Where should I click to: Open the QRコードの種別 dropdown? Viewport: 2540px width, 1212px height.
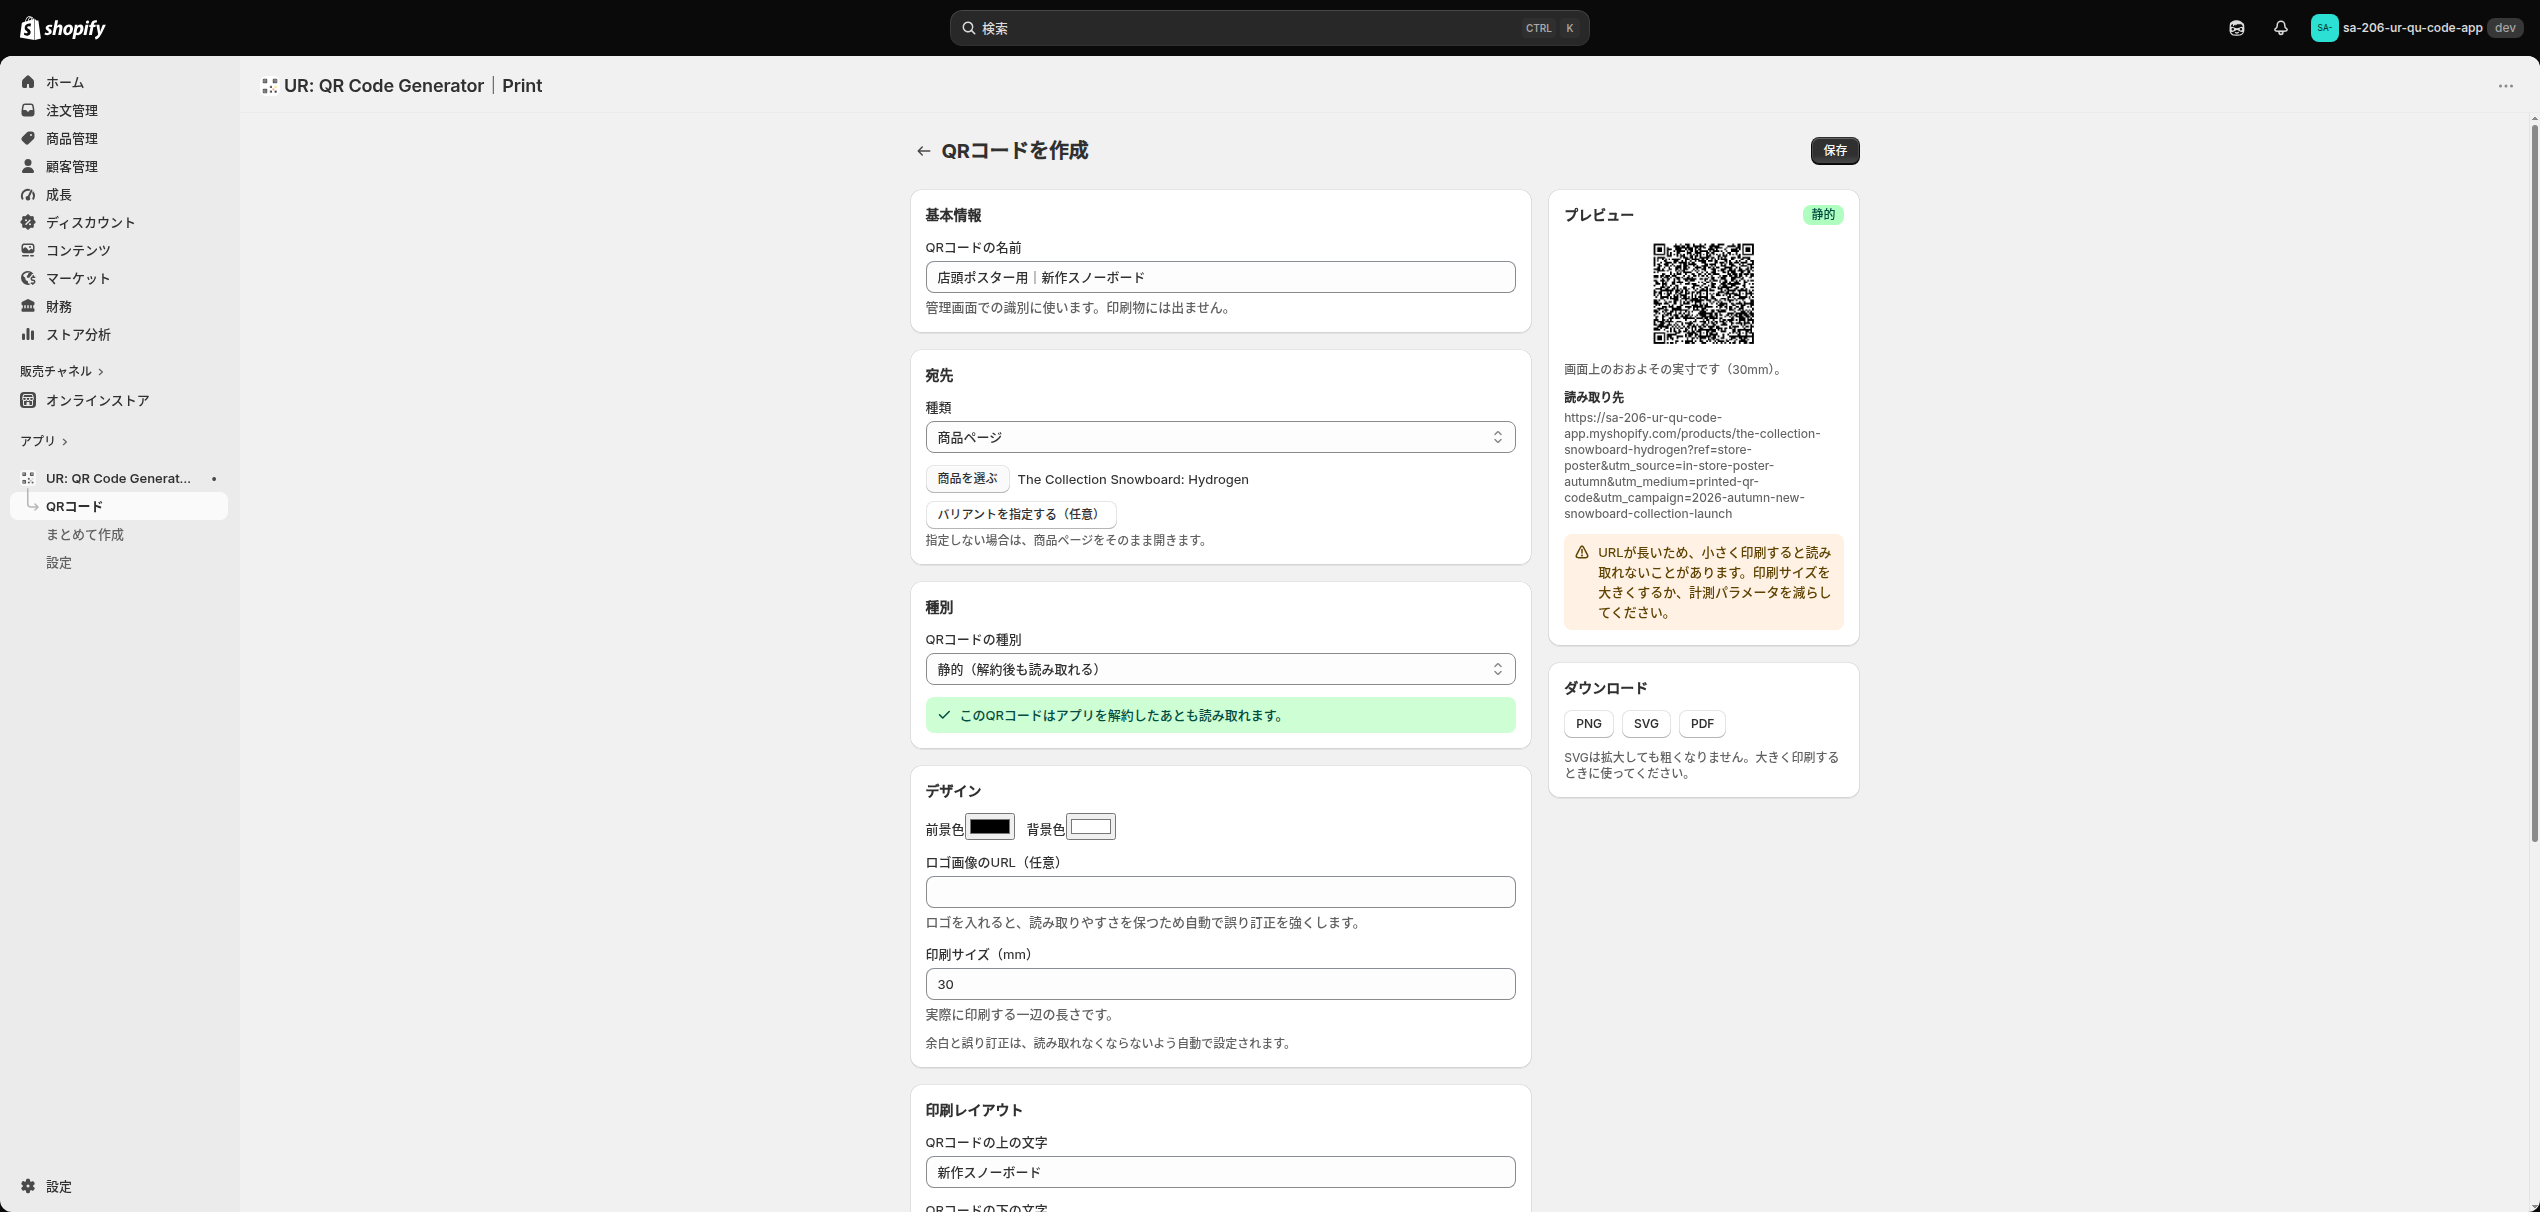click(1220, 669)
